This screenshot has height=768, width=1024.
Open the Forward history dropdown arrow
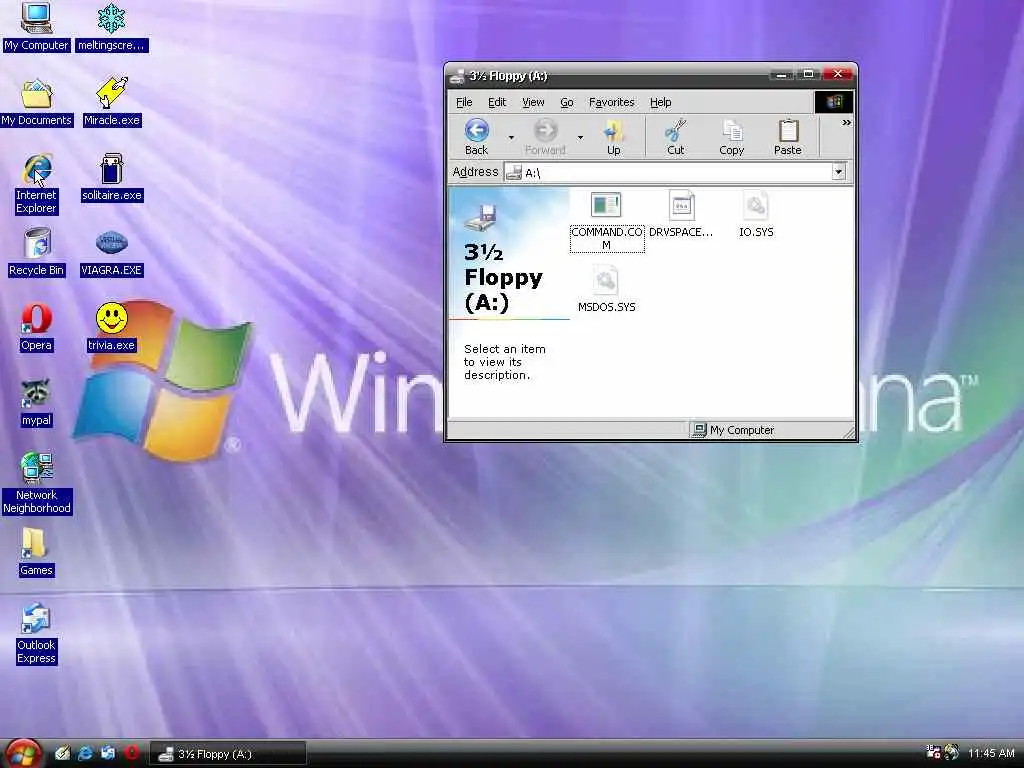(580, 137)
